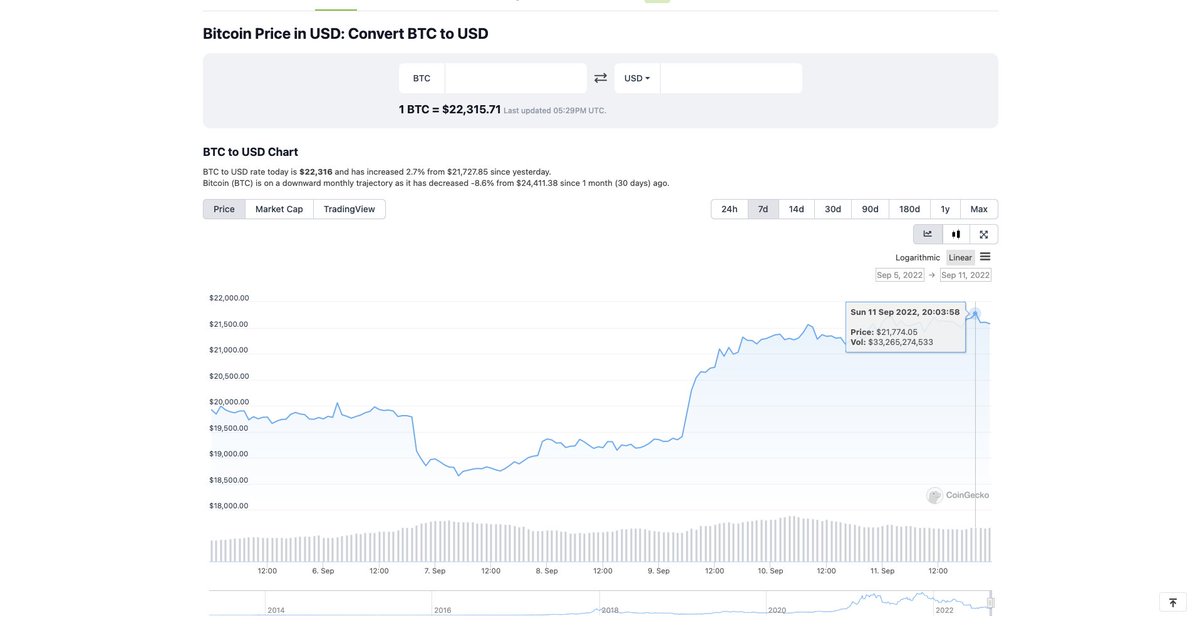Click the $20,000.00 y-axis label
The image size is (1200, 626).
229,402
